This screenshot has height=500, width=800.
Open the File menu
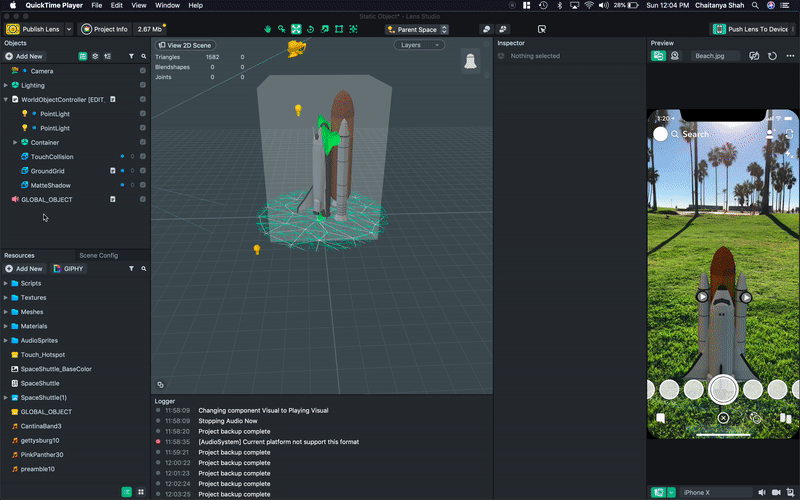(x=96, y=5)
